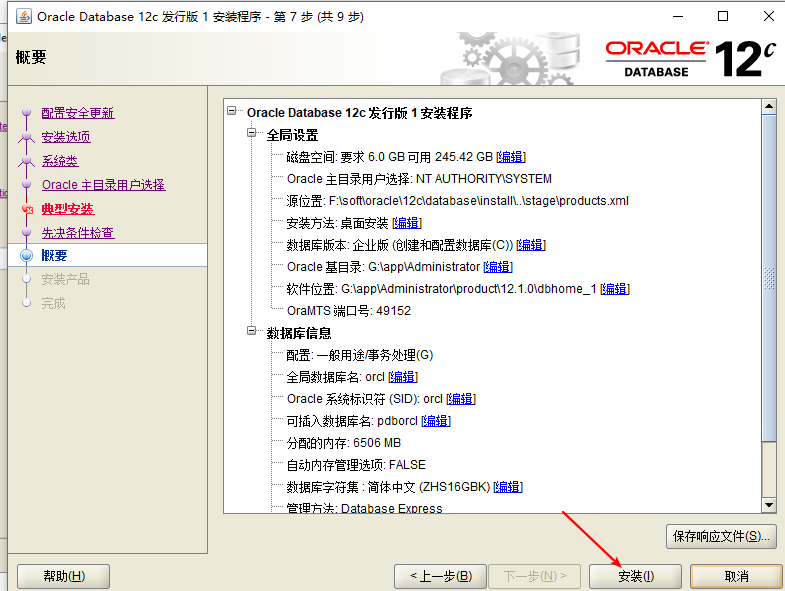785x591 pixels.
Task: Edit the 磁盘空间 setting link
Action: [x=511, y=157]
